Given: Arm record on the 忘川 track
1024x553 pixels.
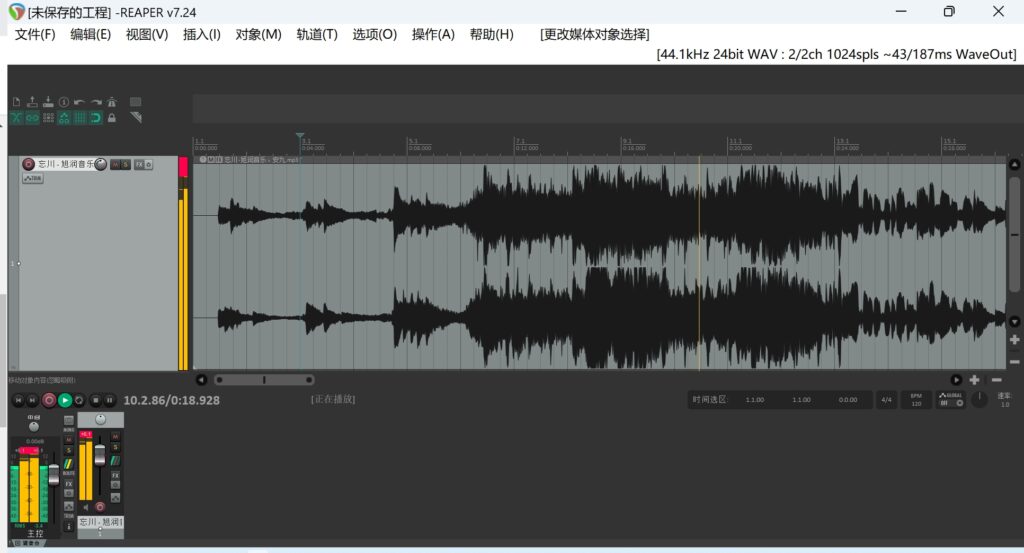Looking at the screenshot, I should click(x=28, y=164).
